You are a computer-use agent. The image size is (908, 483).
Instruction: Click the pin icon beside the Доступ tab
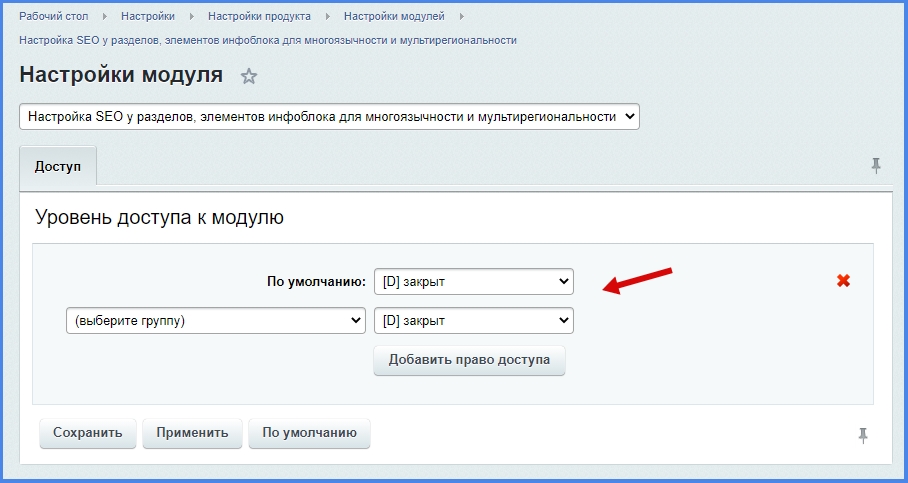[876, 165]
